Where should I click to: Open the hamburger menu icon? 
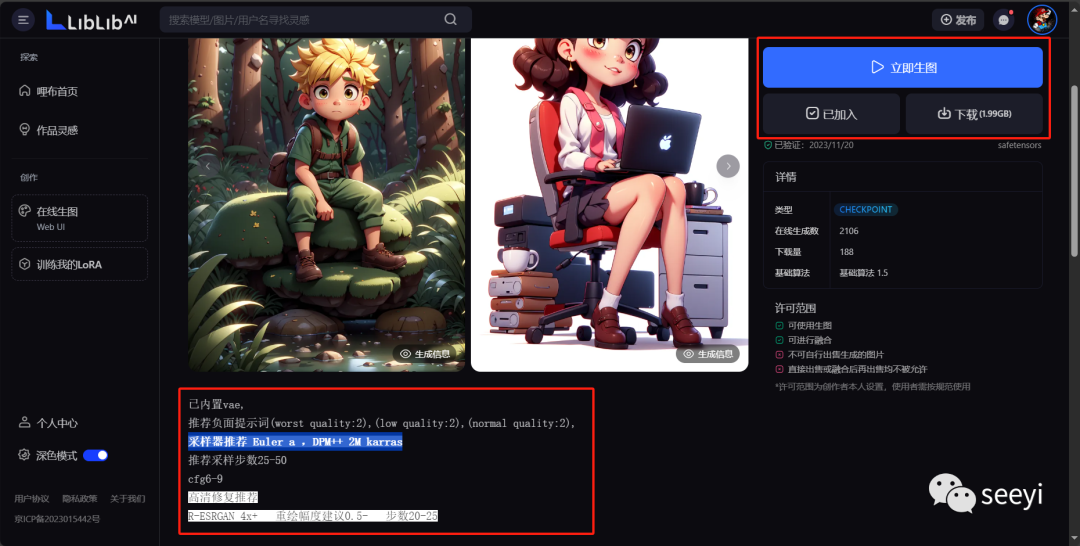[23, 19]
